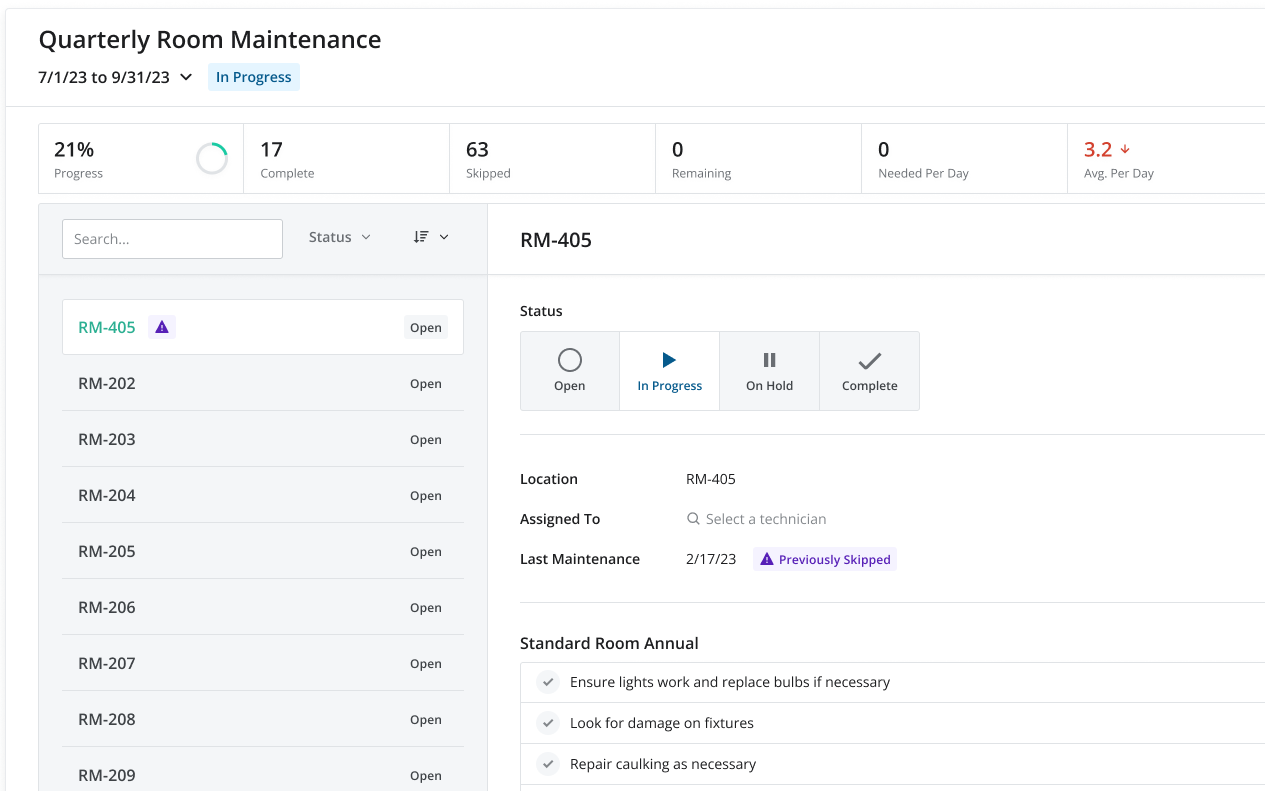Check off 'Repair caulking as necessary'
The width and height of the screenshot is (1265, 791).
pyautogui.click(x=547, y=764)
